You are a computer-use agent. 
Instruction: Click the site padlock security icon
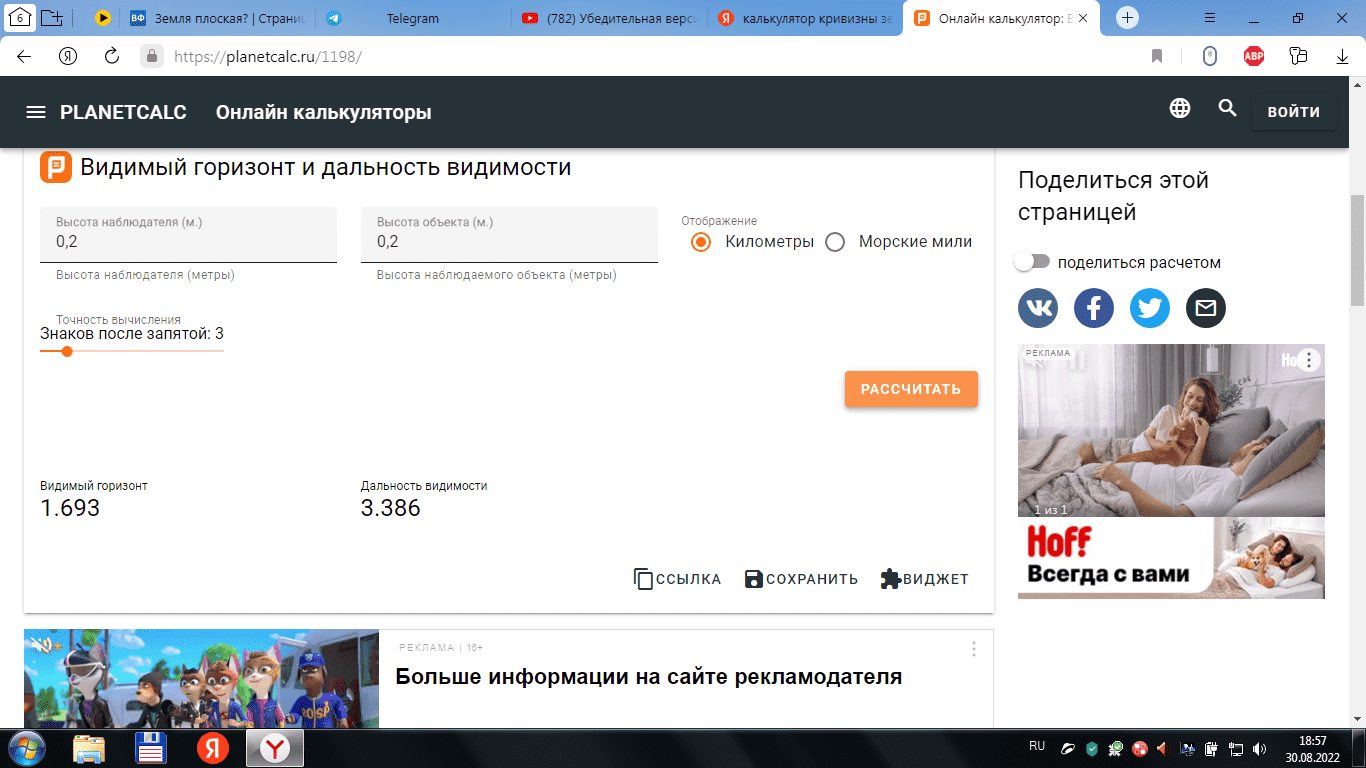pyautogui.click(x=152, y=57)
